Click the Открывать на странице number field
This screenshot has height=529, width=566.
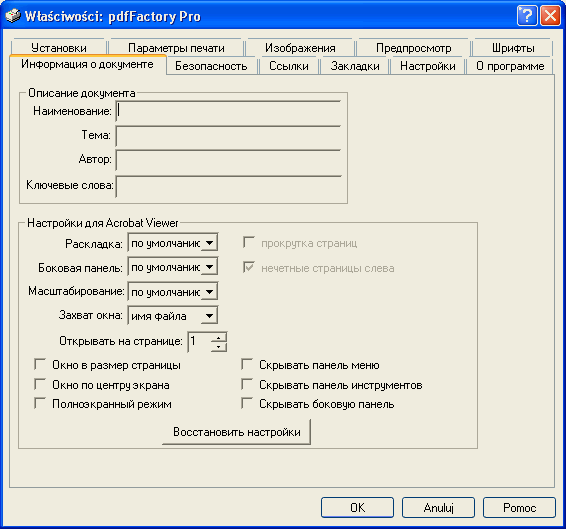pos(200,342)
